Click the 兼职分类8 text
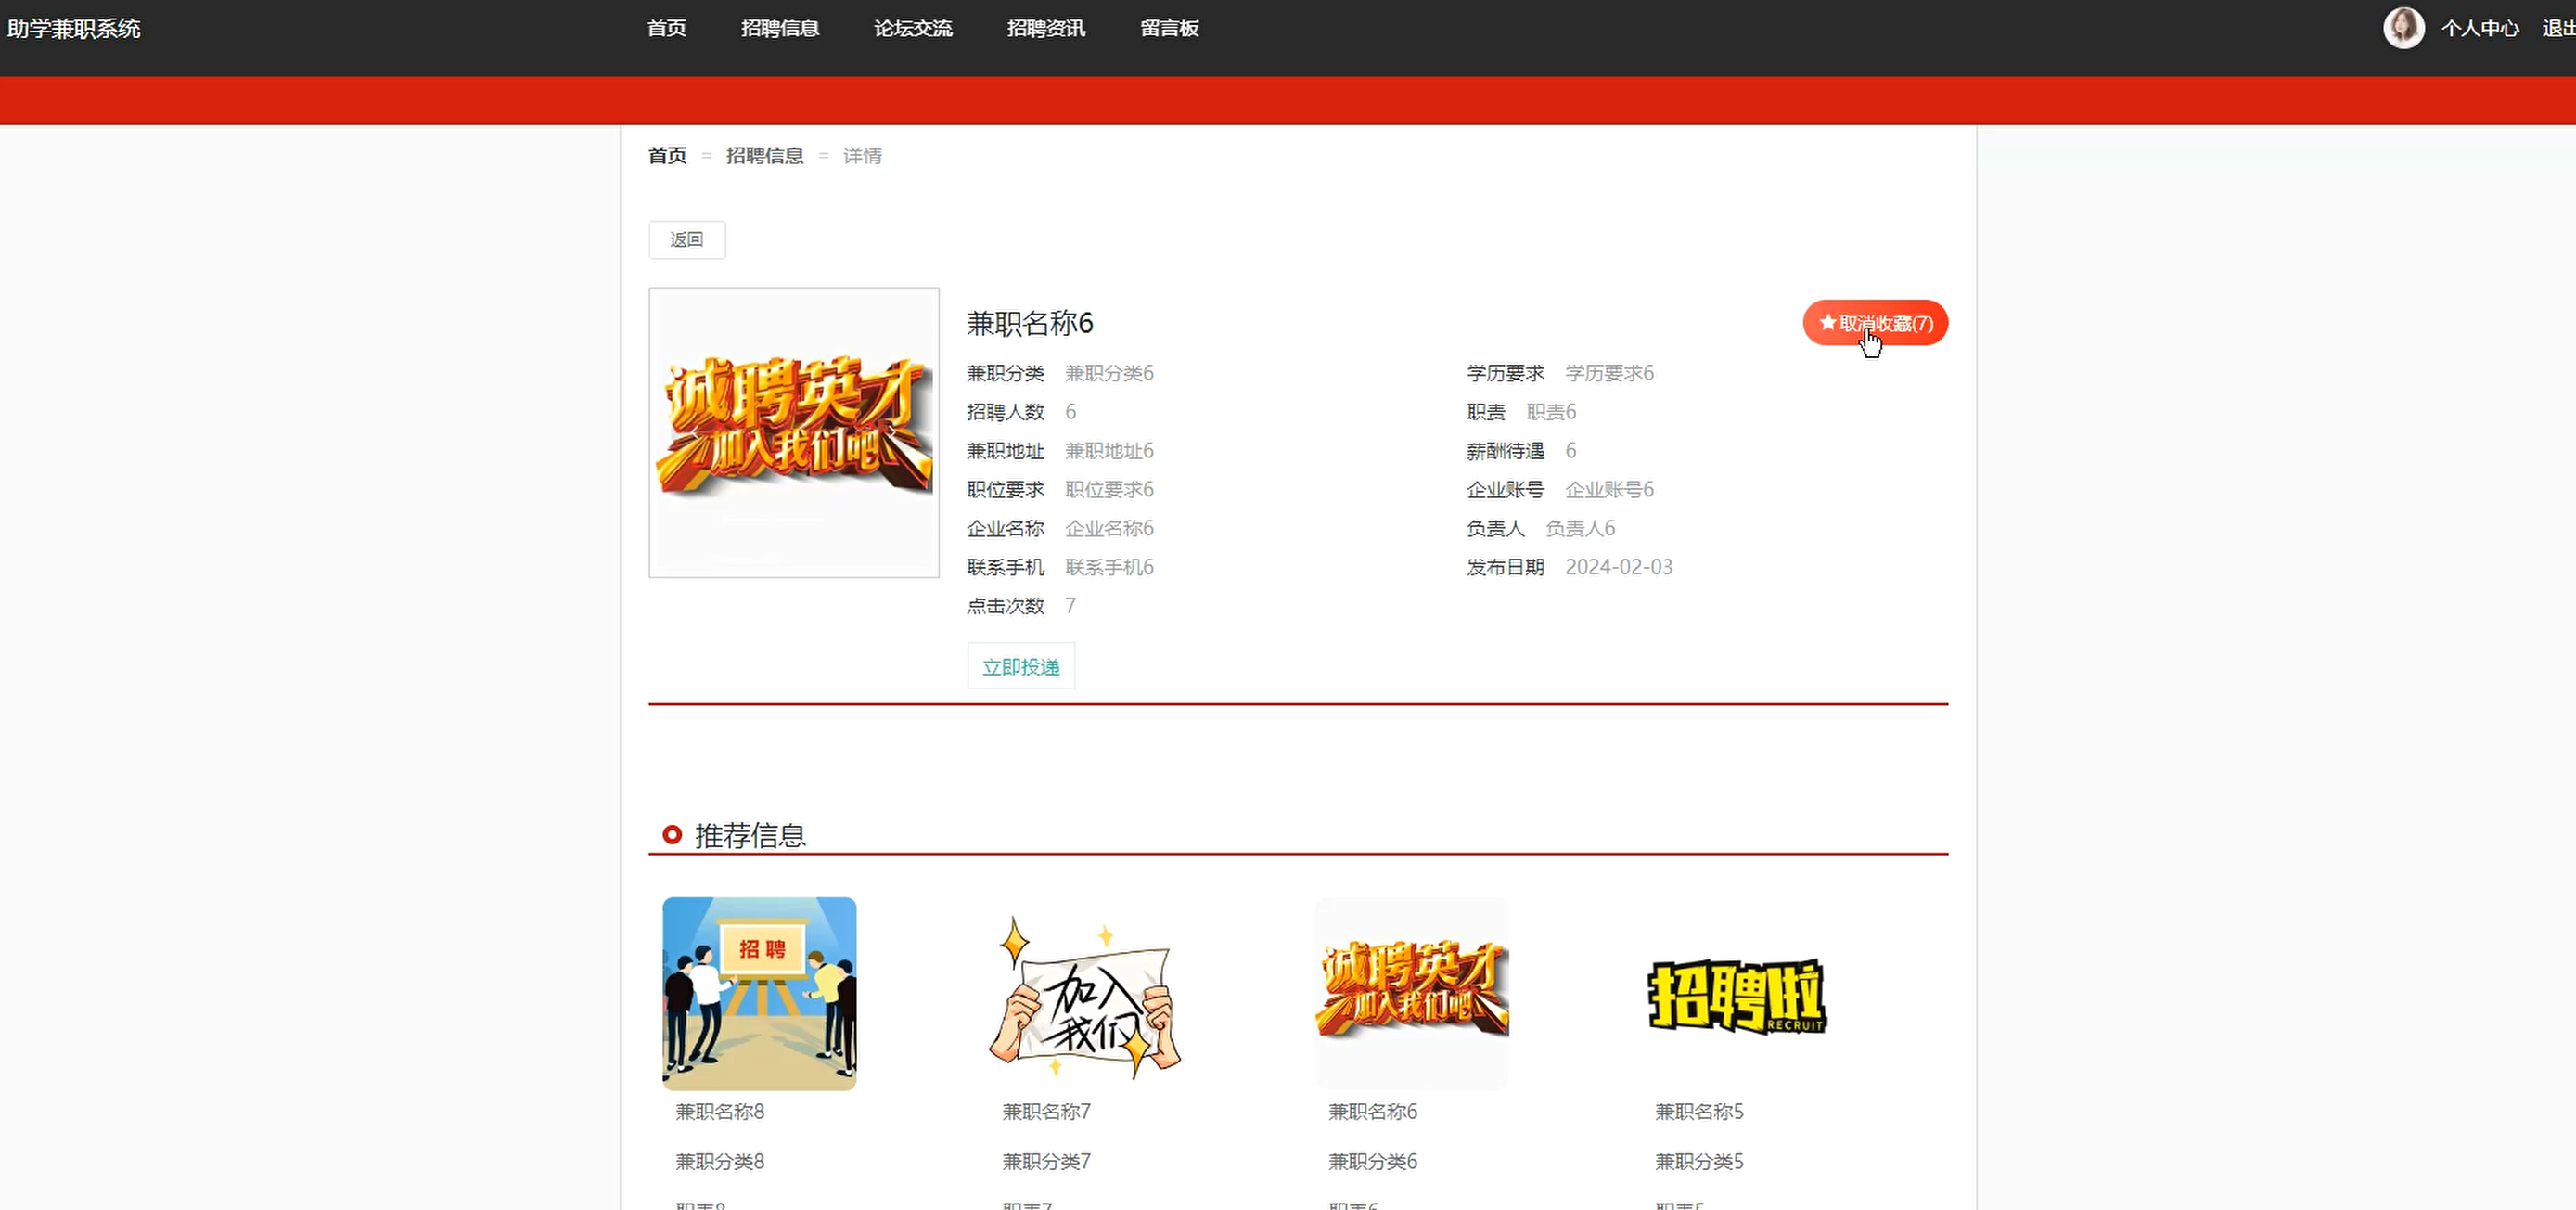The height and width of the screenshot is (1210, 2576). click(x=720, y=1162)
